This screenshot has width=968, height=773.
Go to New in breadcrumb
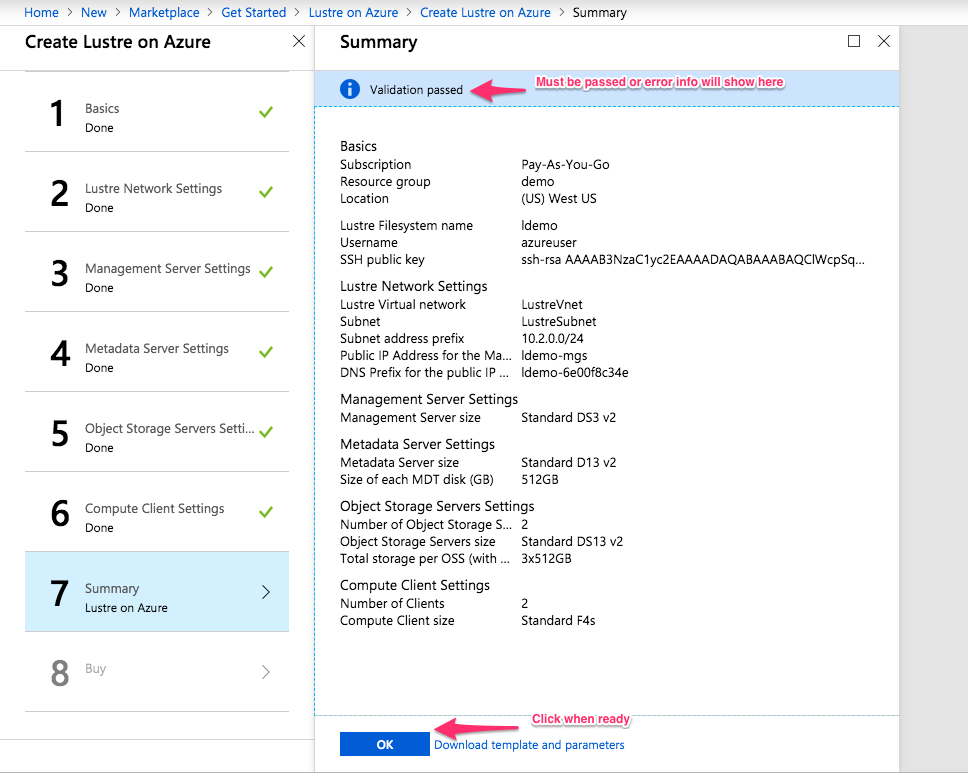(94, 12)
